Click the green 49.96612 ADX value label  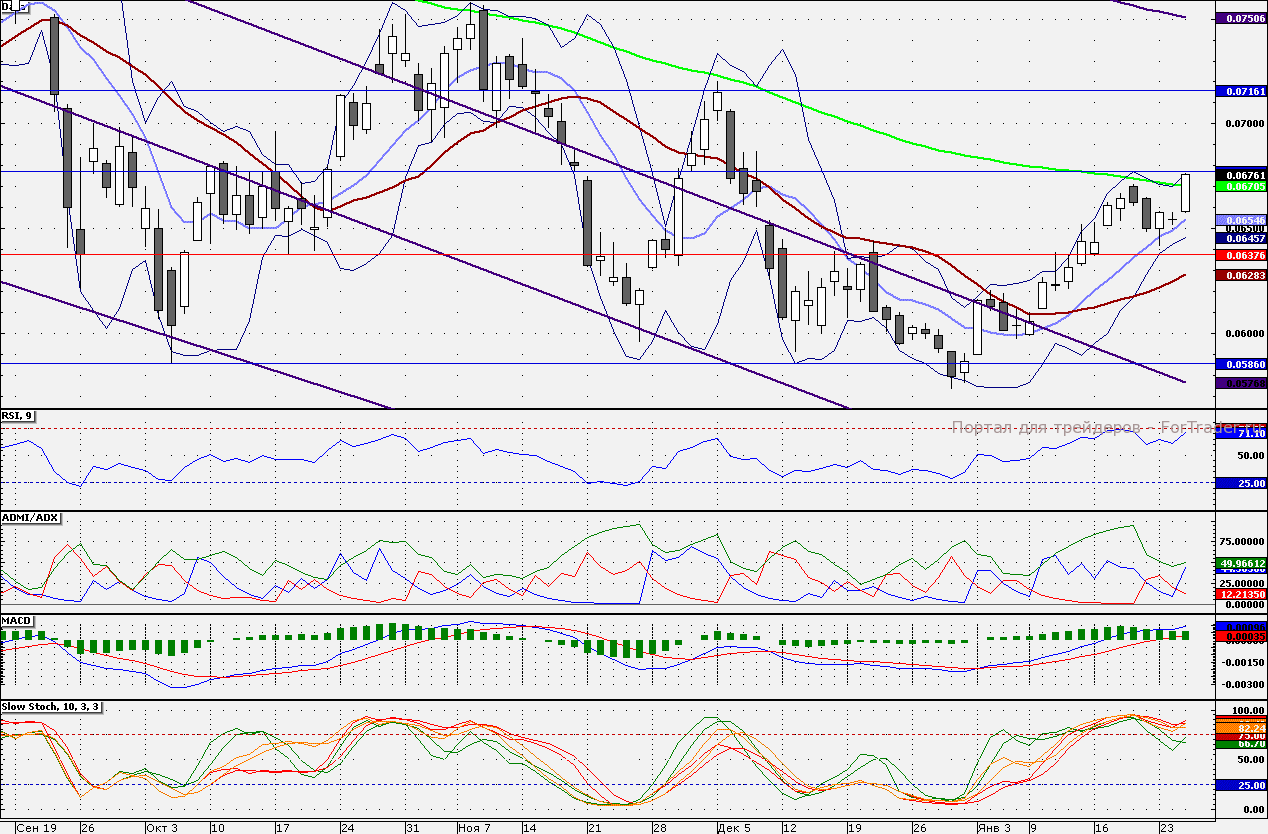(1240, 563)
